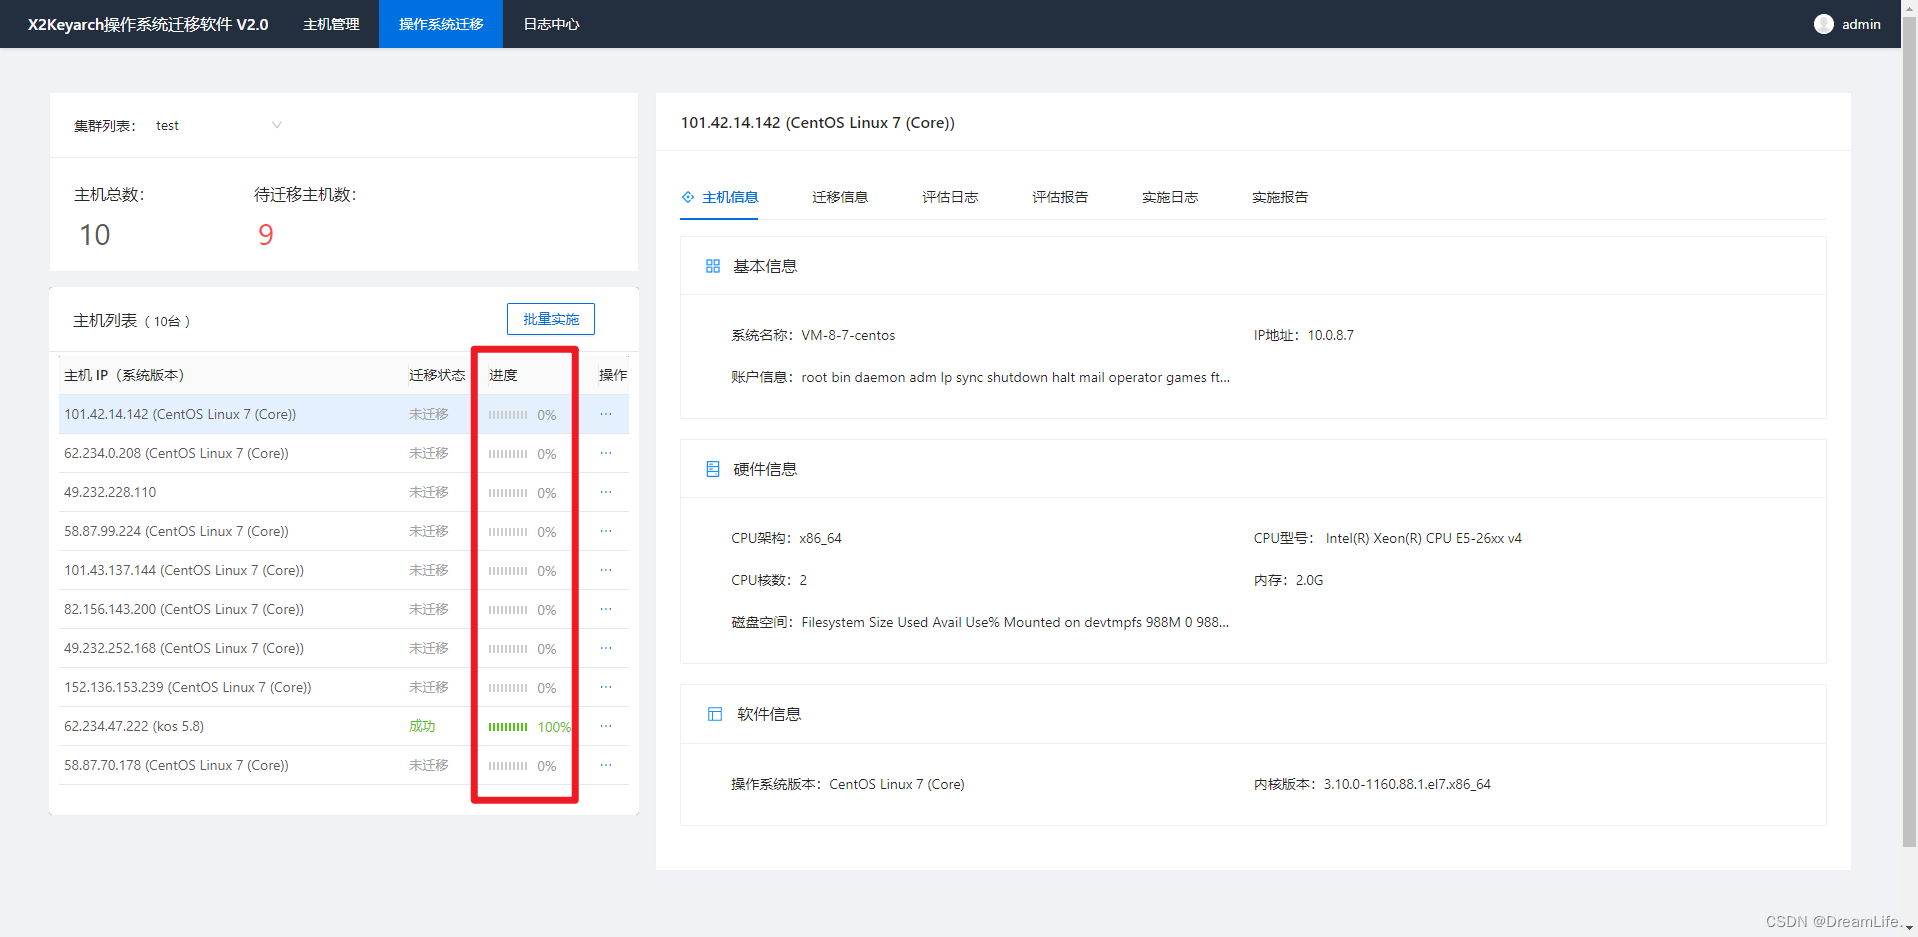The image size is (1918, 937).
Task: Open the 操作系统迁移 menu
Action: (x=441, y=24)
